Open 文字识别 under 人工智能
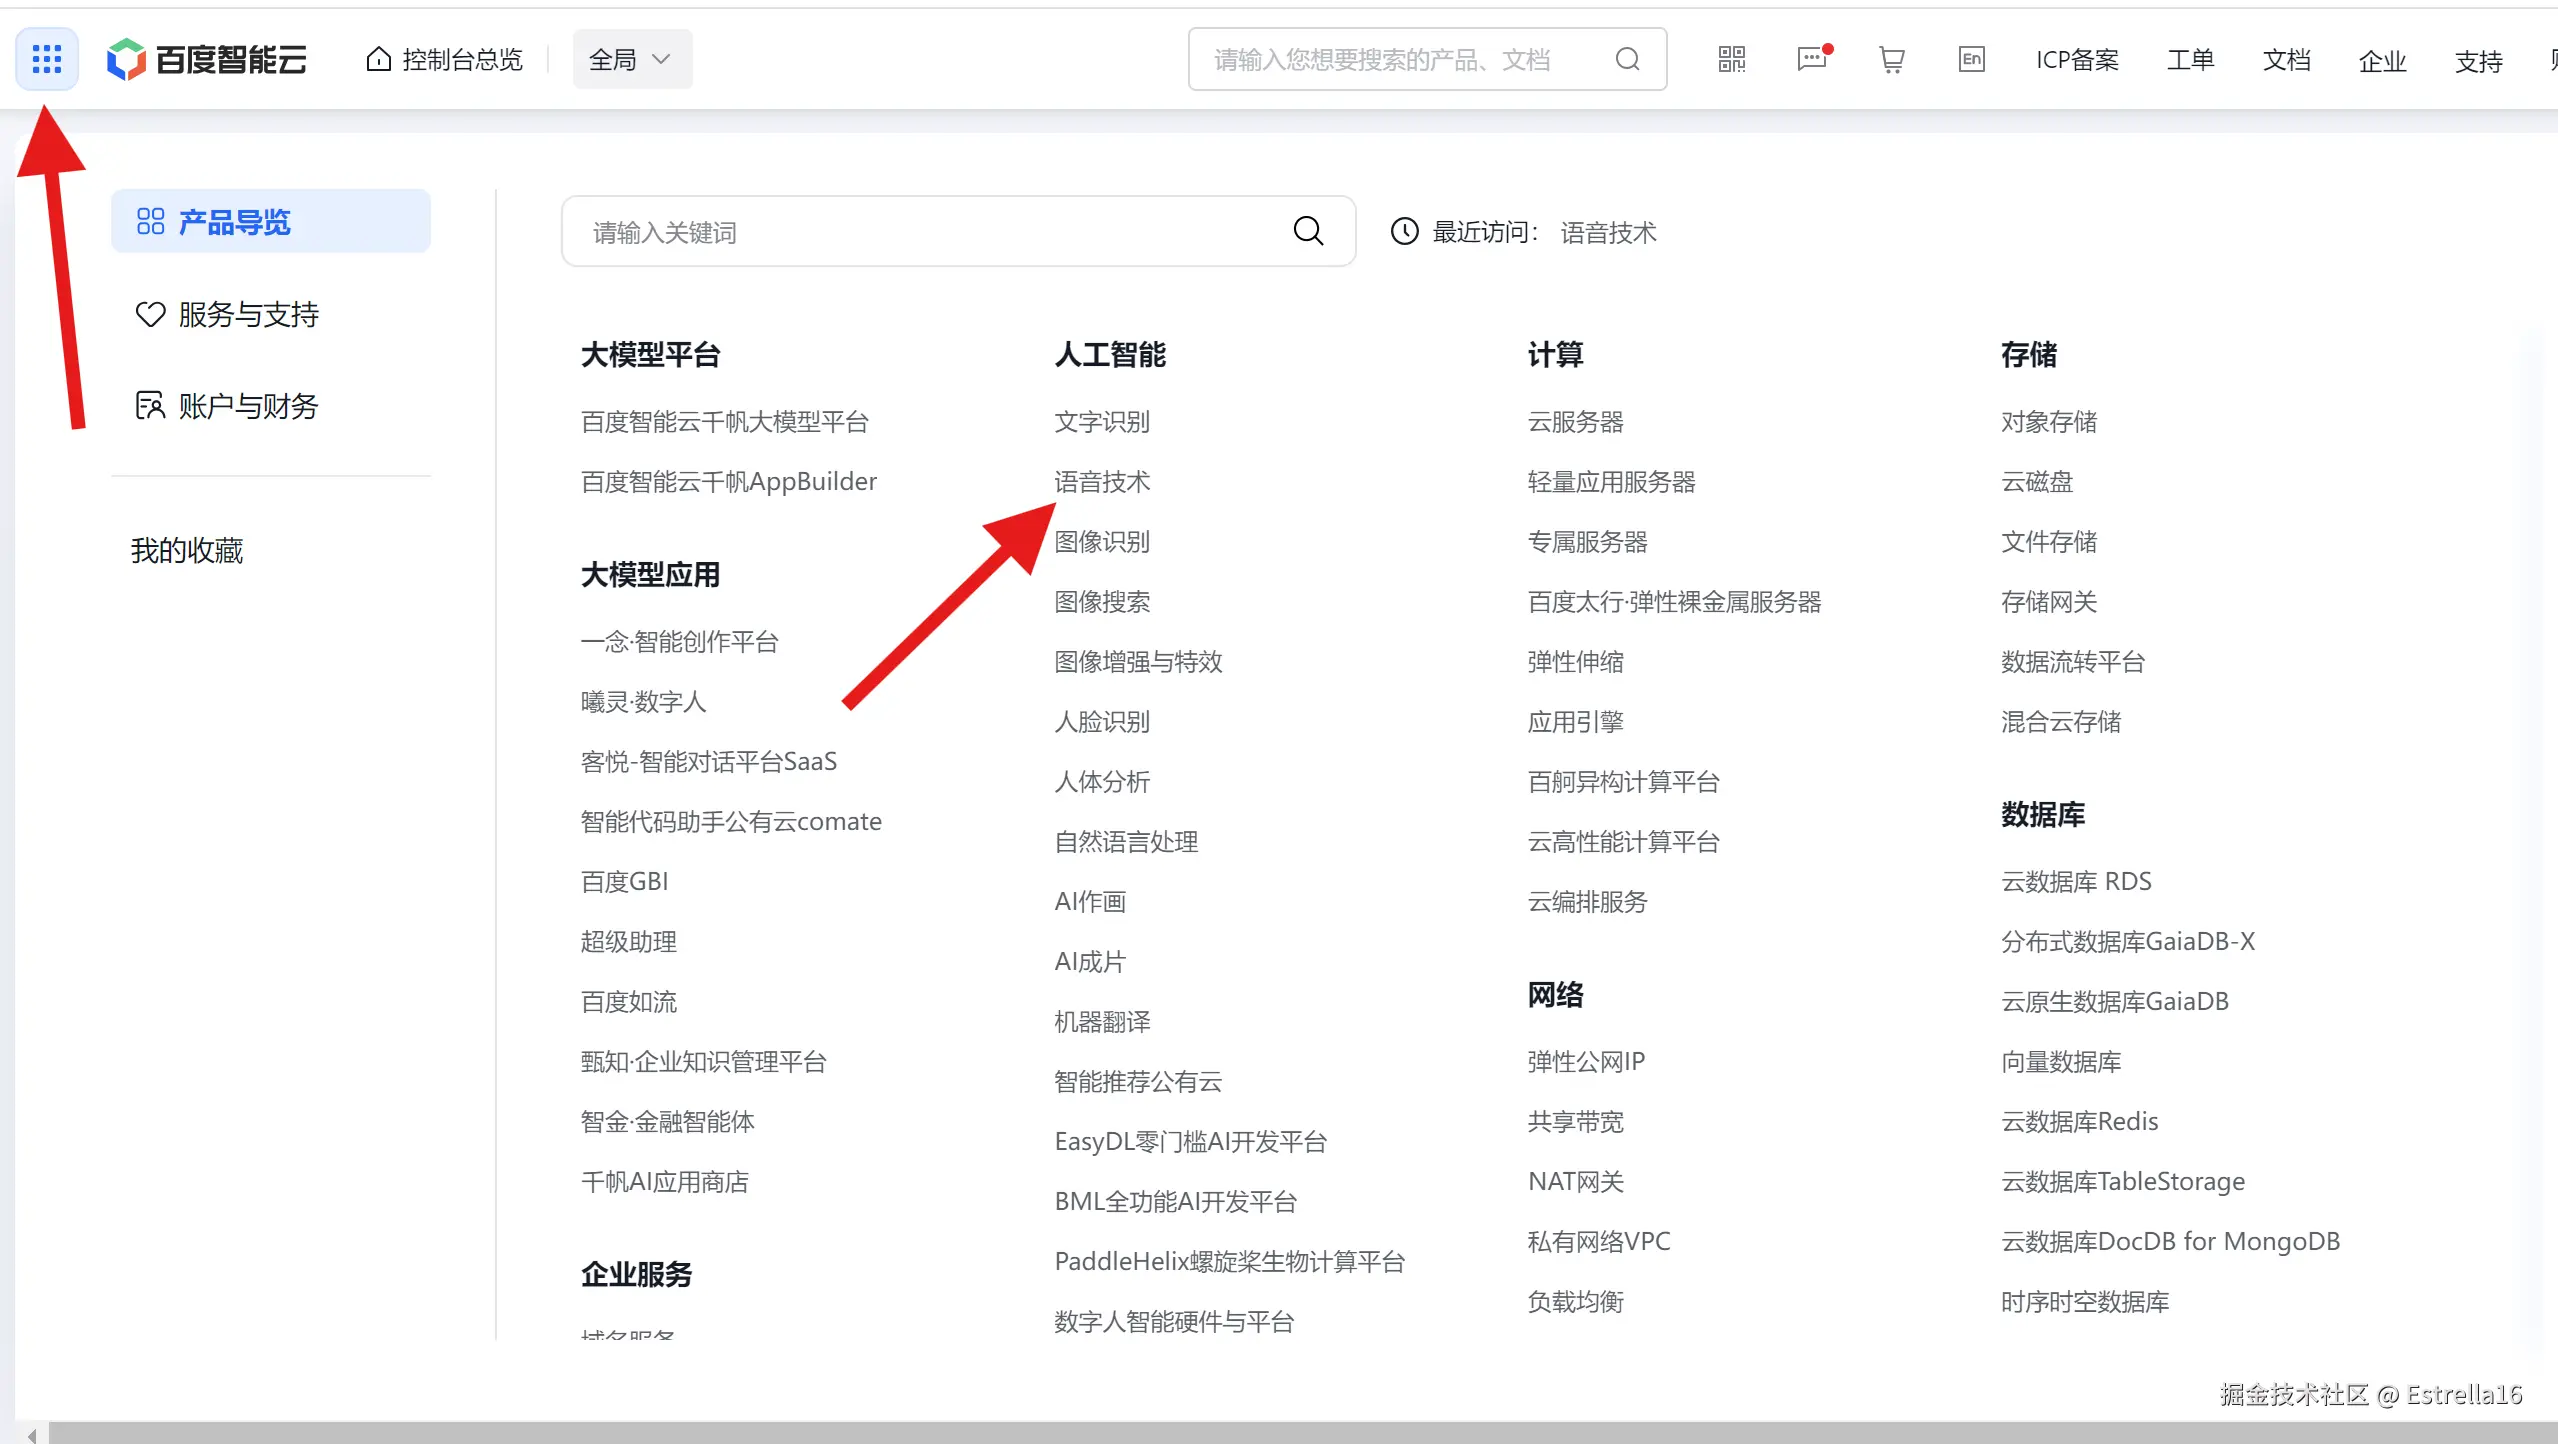This screenshot has height=1444, width=2558. [x=1101, y=422]
